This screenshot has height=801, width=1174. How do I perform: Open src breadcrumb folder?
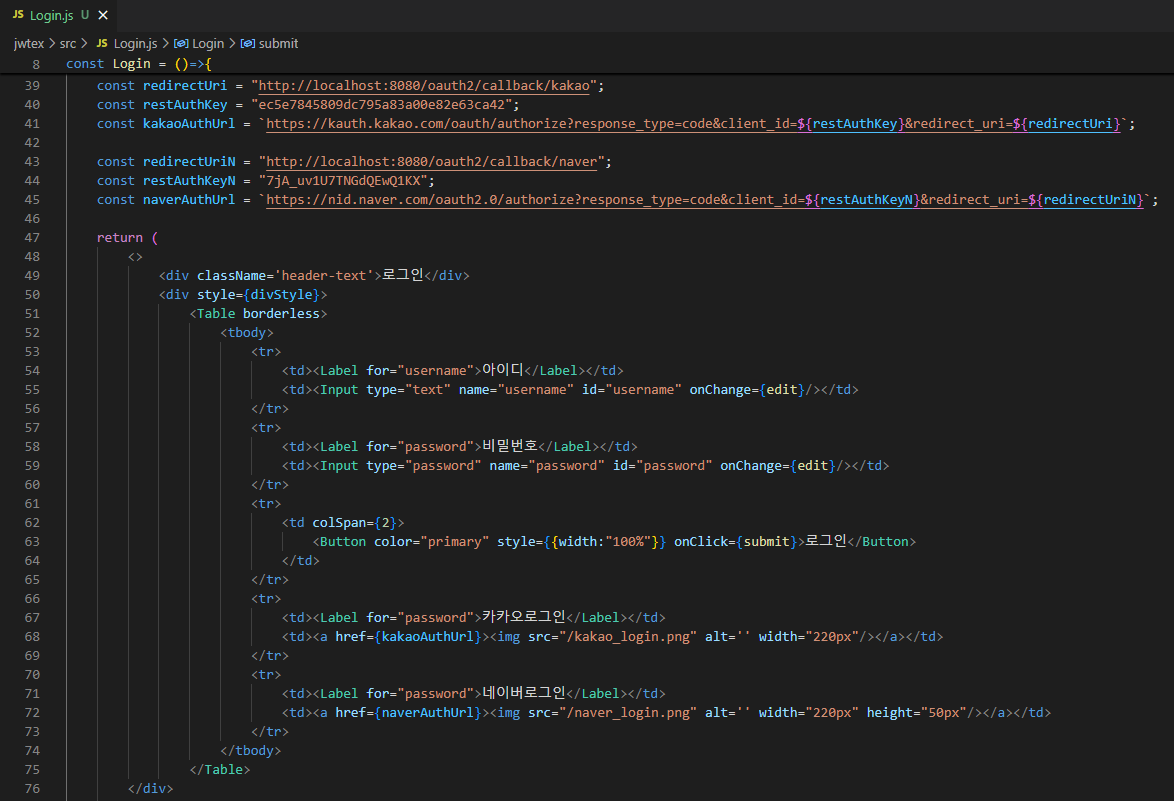[68, 43]
